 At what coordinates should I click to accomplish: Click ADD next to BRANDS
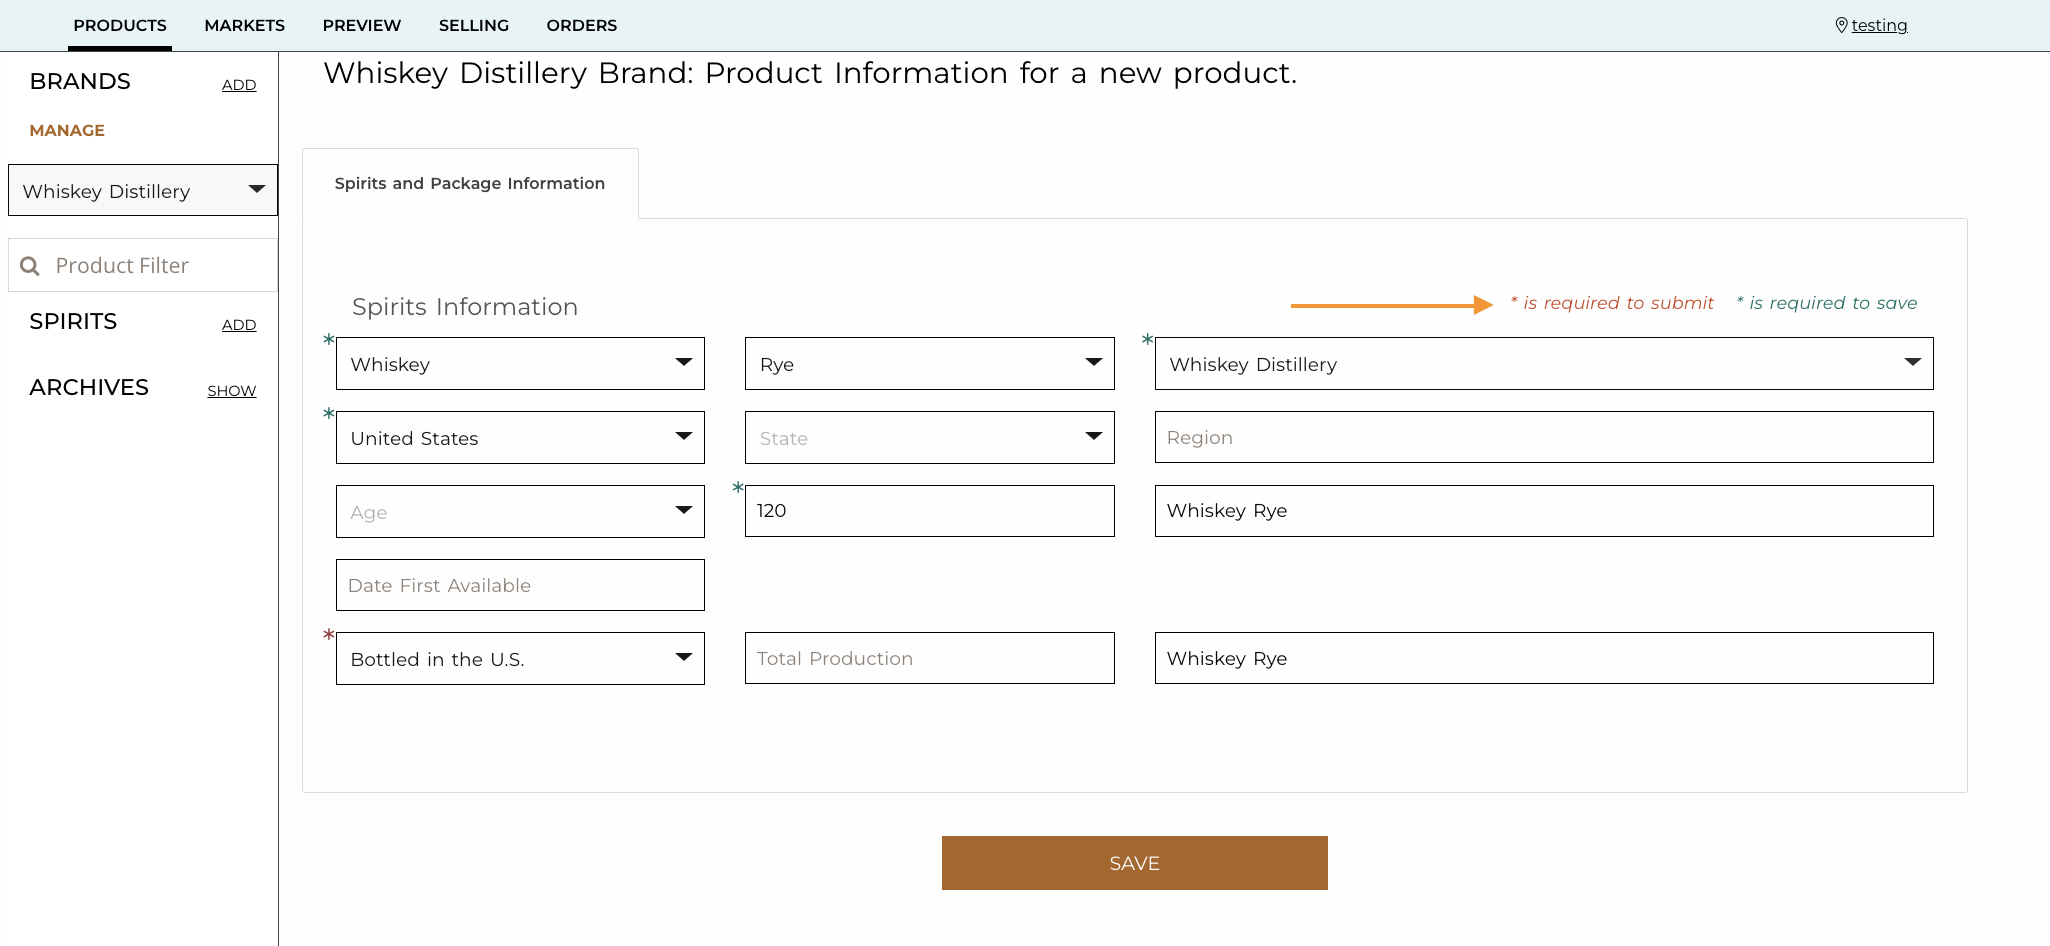[x=238, y=85]
